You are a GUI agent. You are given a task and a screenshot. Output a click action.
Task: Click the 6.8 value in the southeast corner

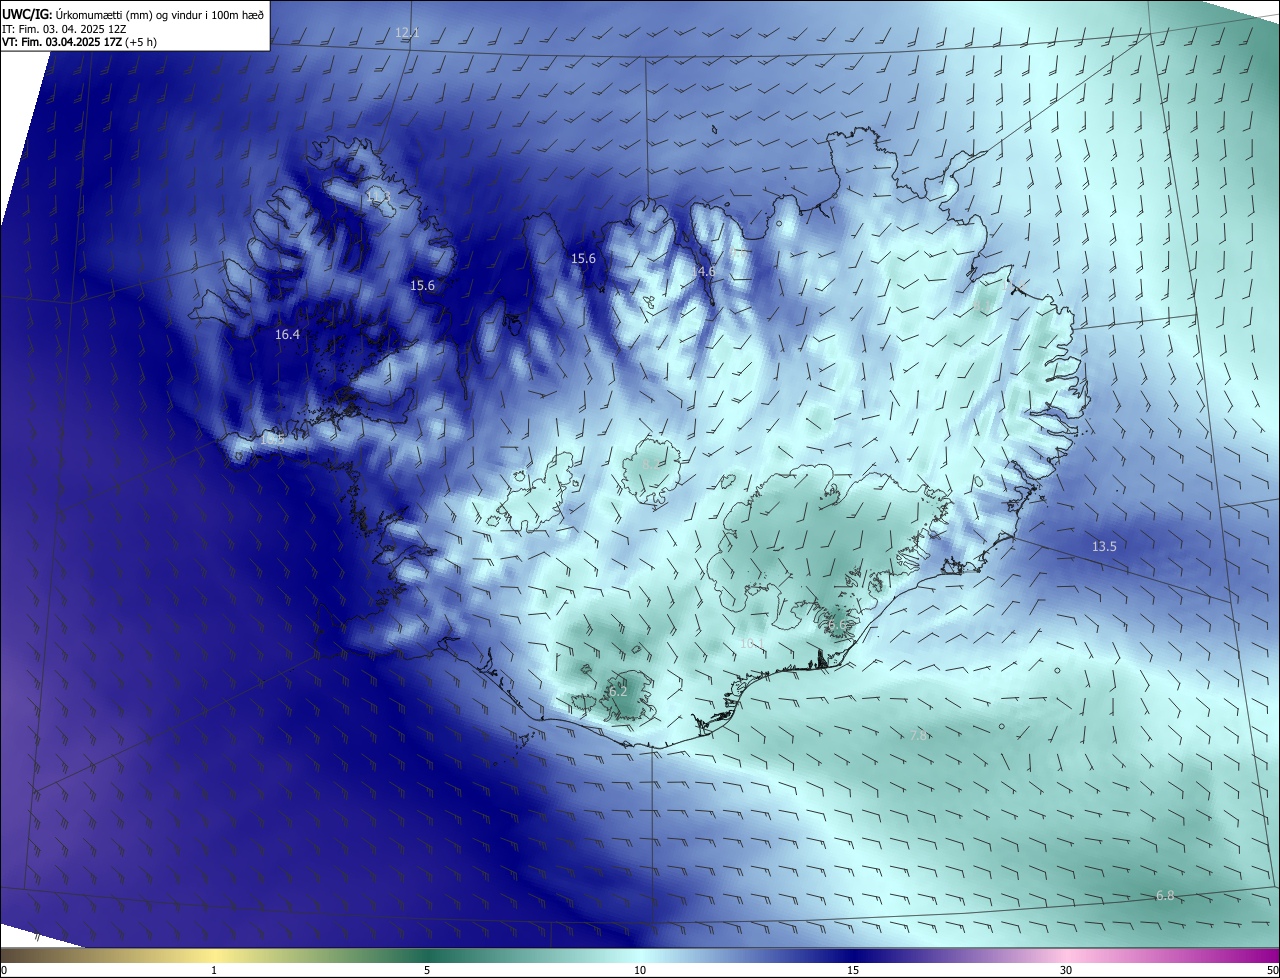click(1165, 896)
